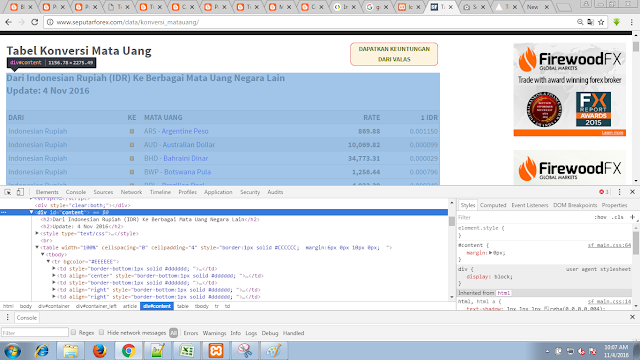This screenshot has width=640, height=360.
Task: Open the Application DevTools tab
Action: [x=218, y=192]
